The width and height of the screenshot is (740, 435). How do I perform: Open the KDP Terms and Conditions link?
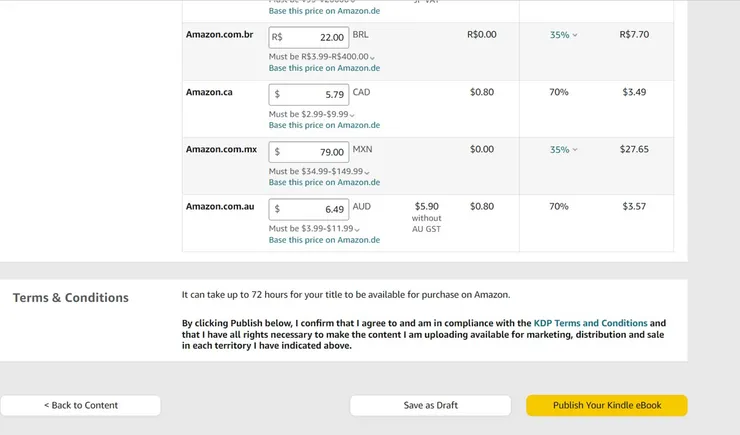pyautogui.click(x=590, y=323)
